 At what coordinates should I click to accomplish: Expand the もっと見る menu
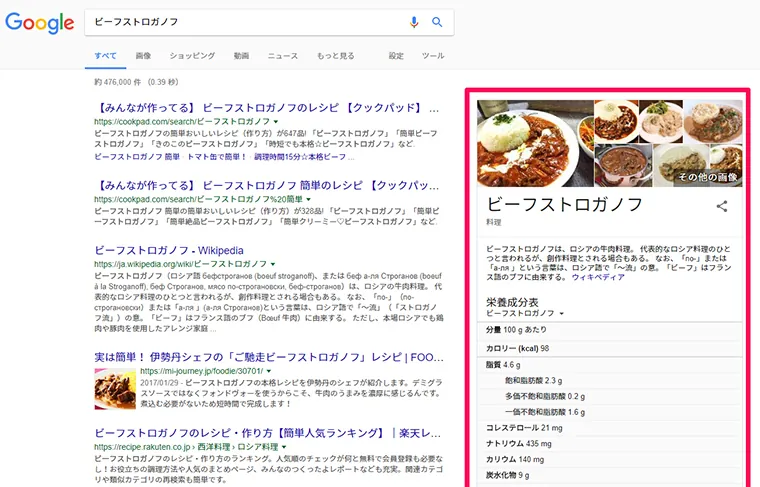(335, 56)
